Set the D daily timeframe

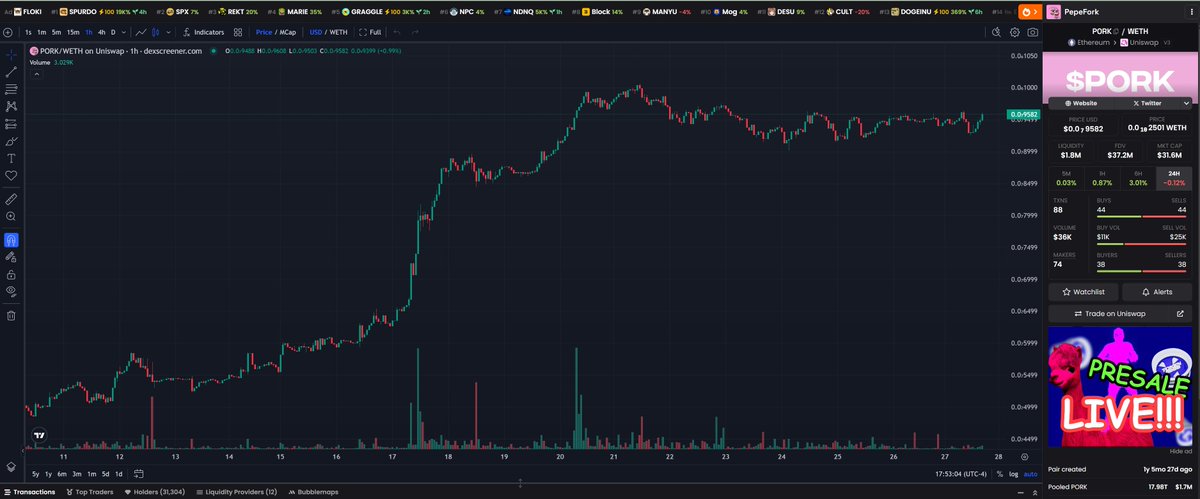point(112,32)
